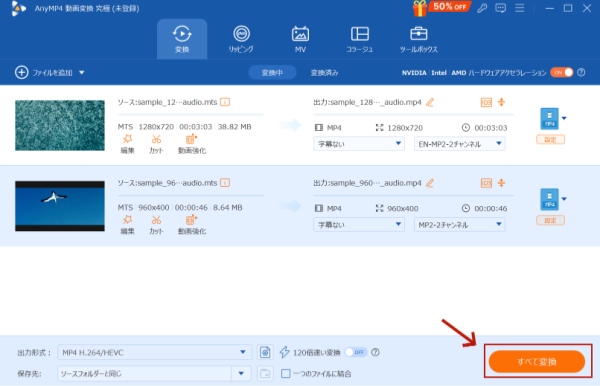The height and width of the screenshot is (386, 600).
Task: Click the すべて変換 button
Action: pyautogui.click(x=537, y=361)
